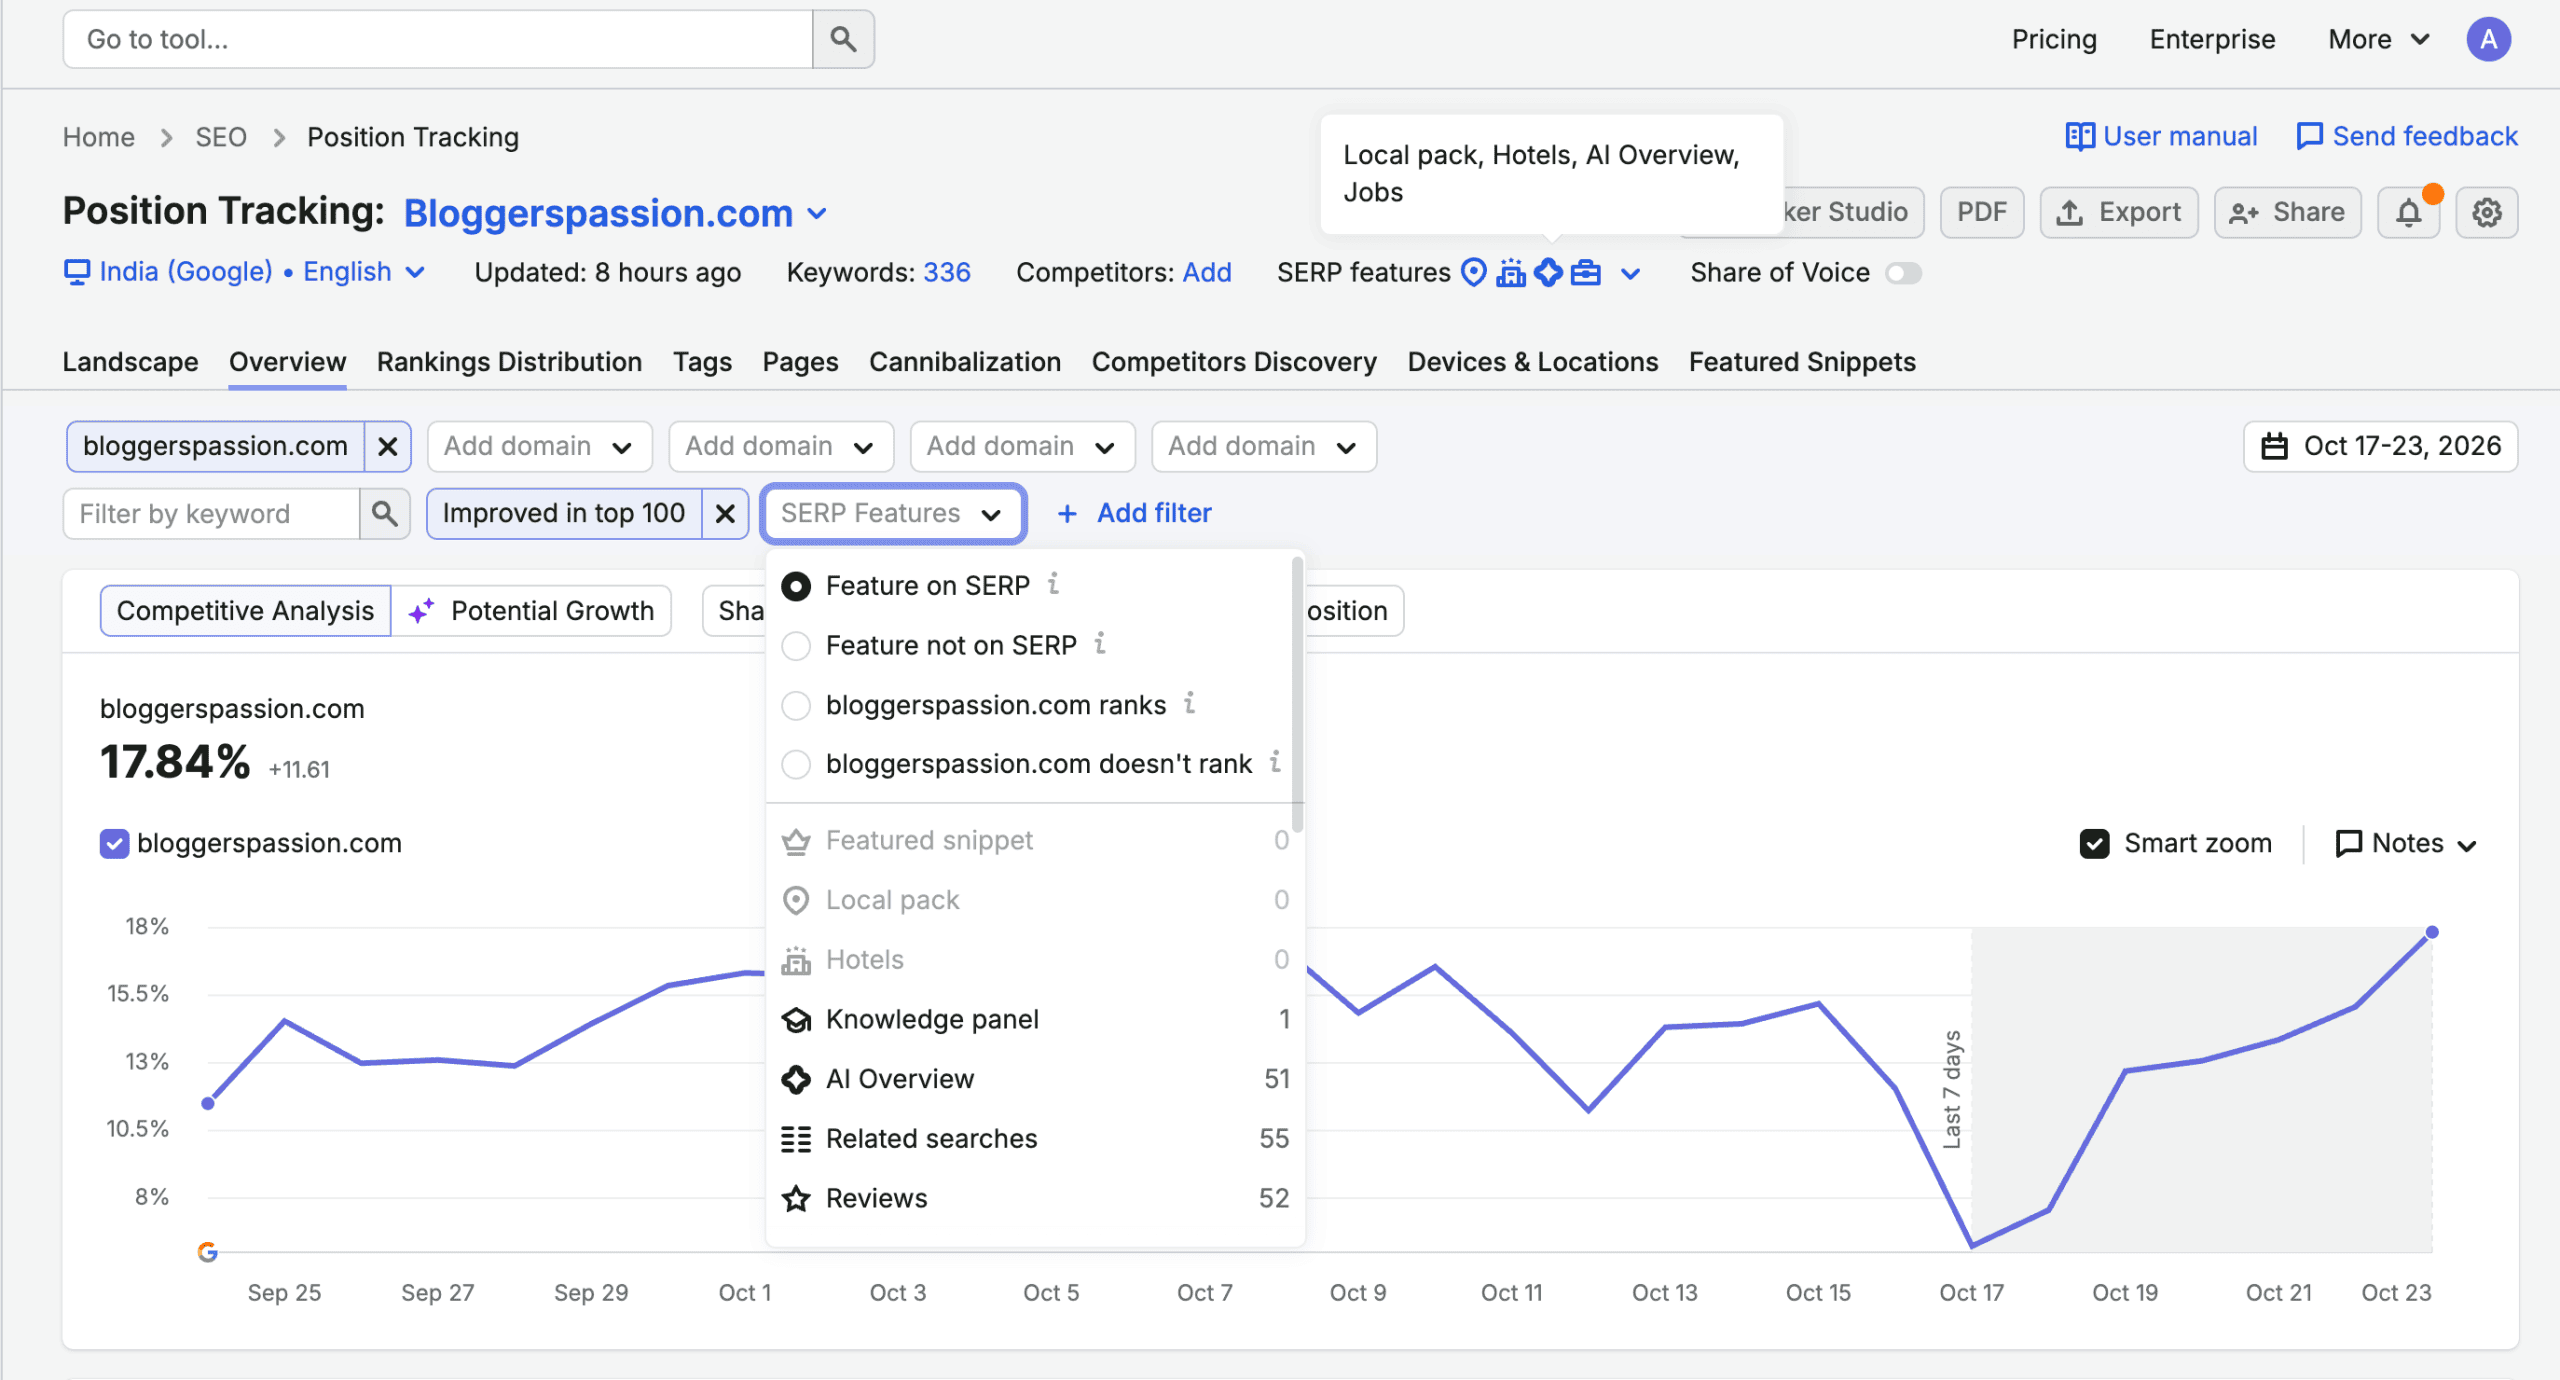Remove the Improved in top 100 filter

pos(726,514)
